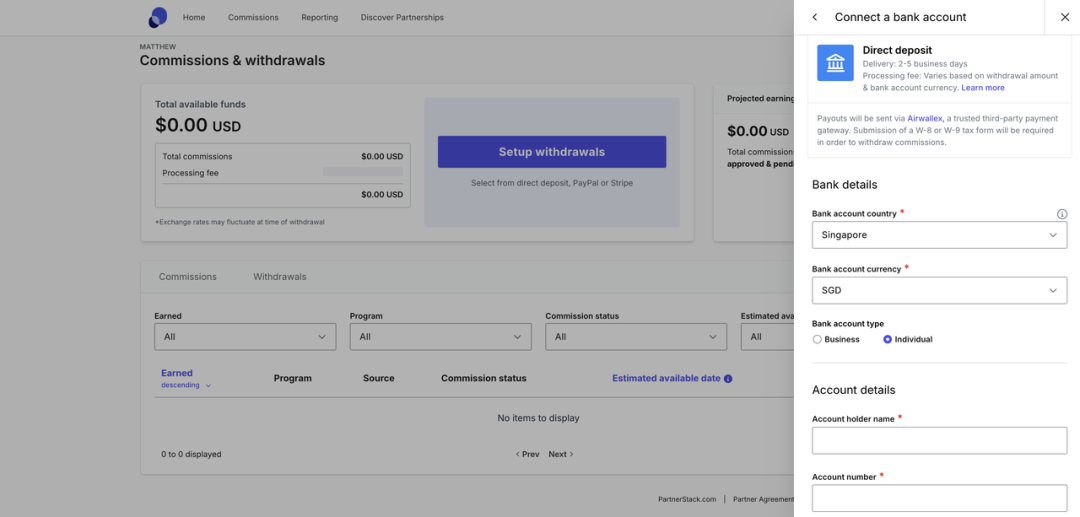The width and height of the screenshot is (1080, 517).
Task: Open the Commissions navigation item
Action: click(x=253, y=17)
